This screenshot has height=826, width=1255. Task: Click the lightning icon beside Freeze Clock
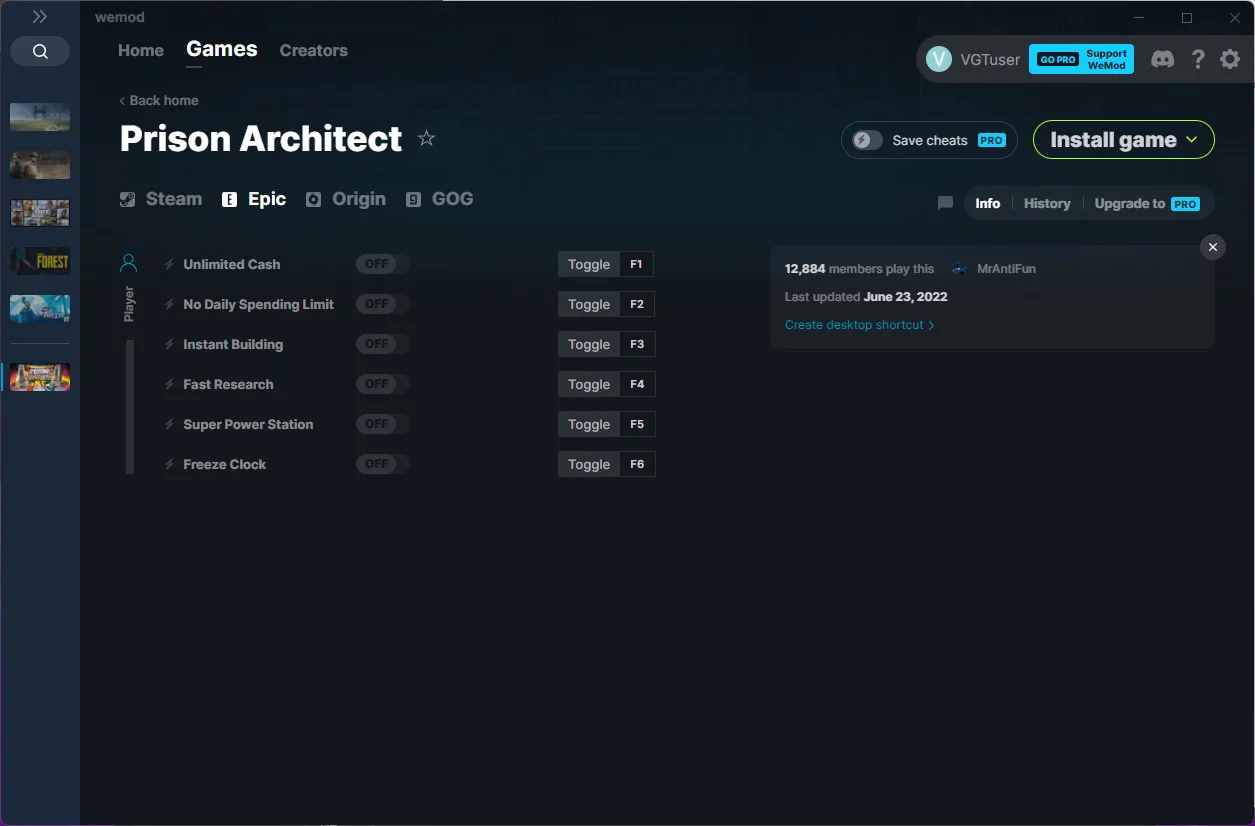170,464
